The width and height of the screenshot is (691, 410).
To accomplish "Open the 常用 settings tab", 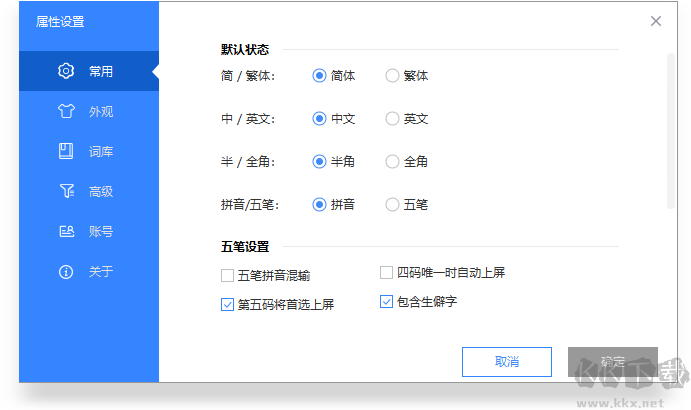I will click(89, 71).
